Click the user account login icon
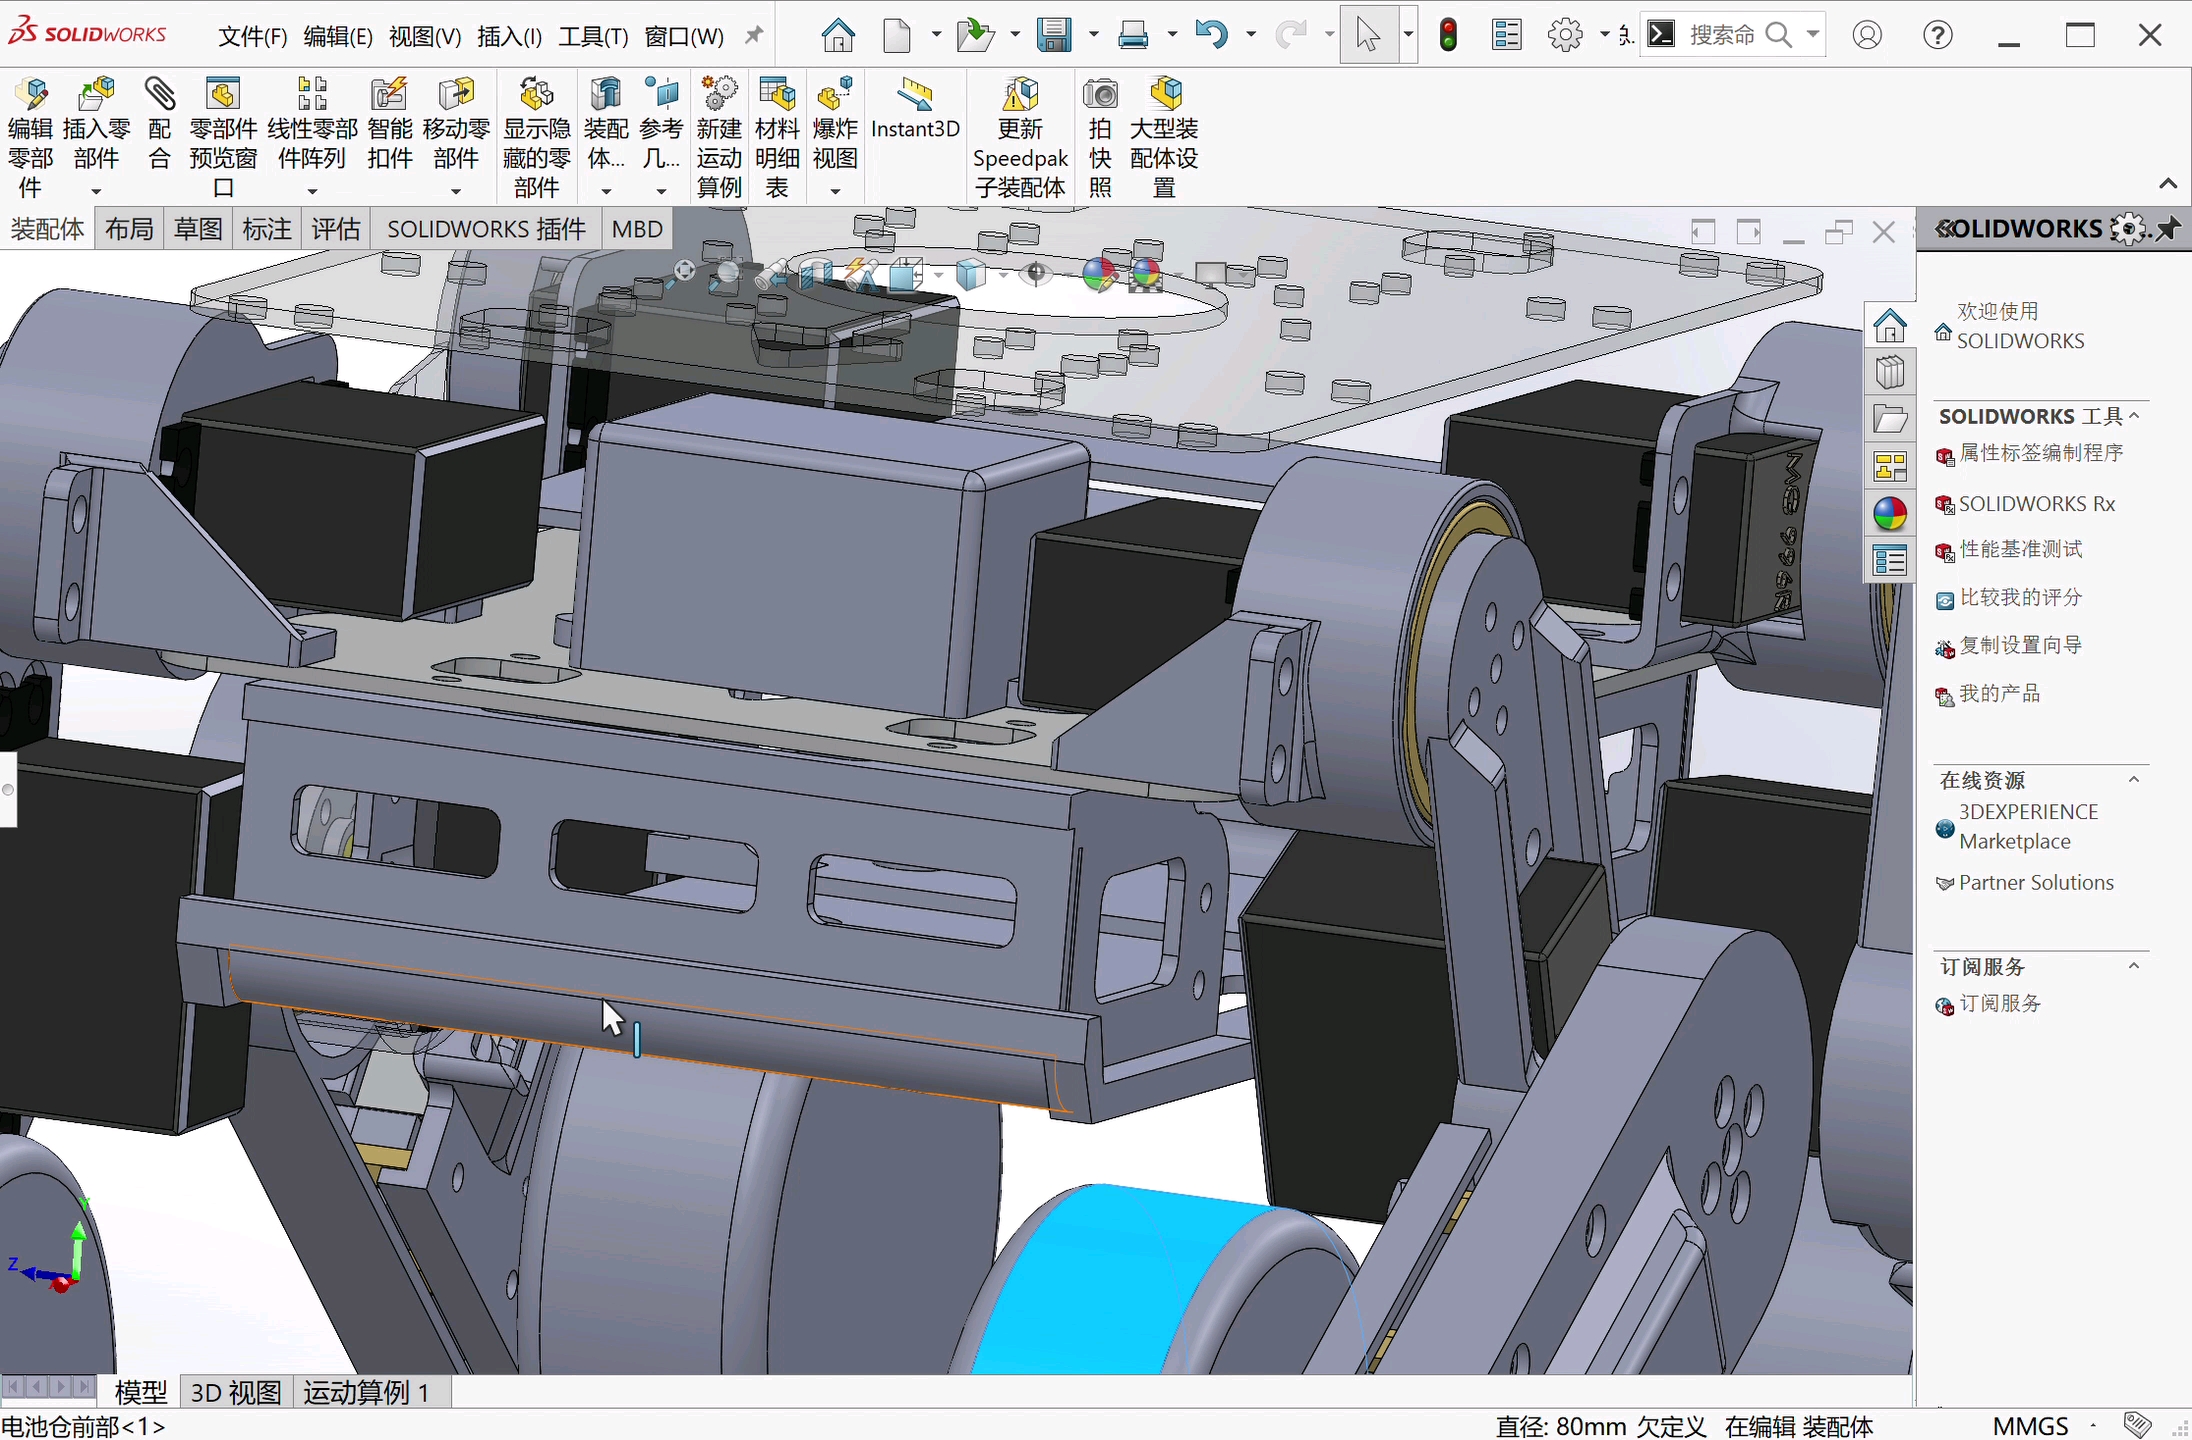 click(x=1867, y=36)
